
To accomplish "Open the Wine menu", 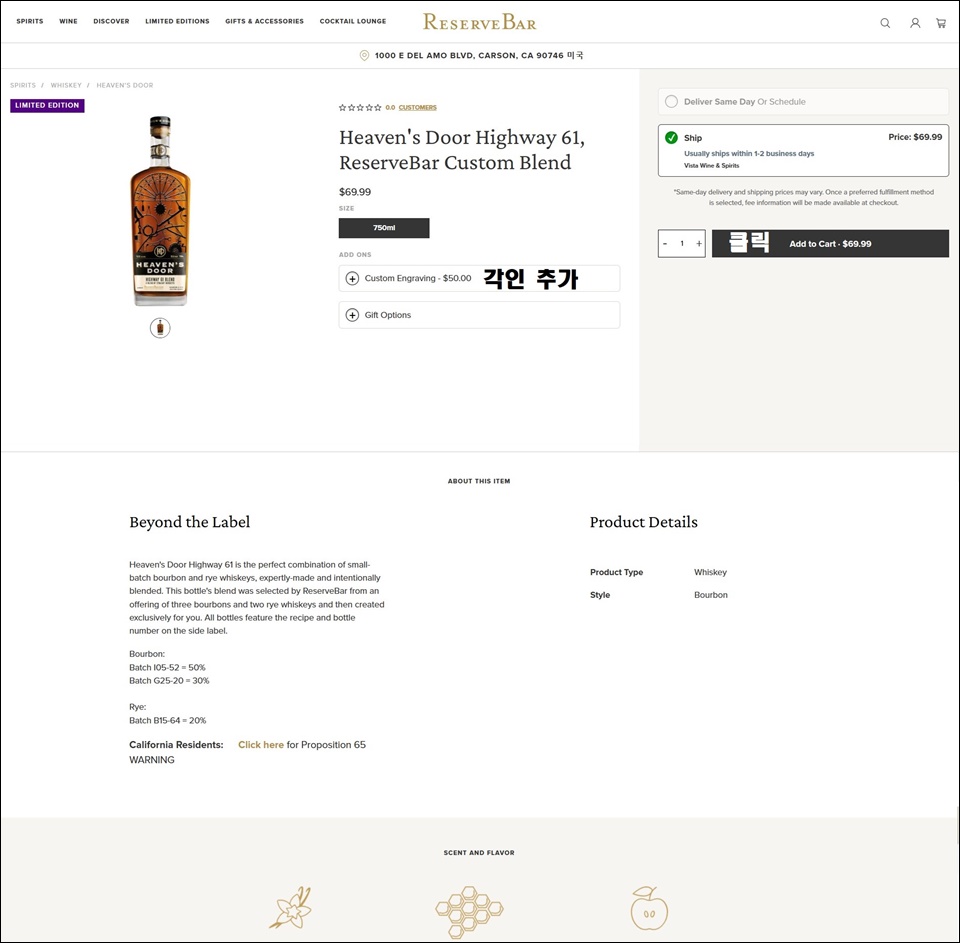I will coord(69,21).
